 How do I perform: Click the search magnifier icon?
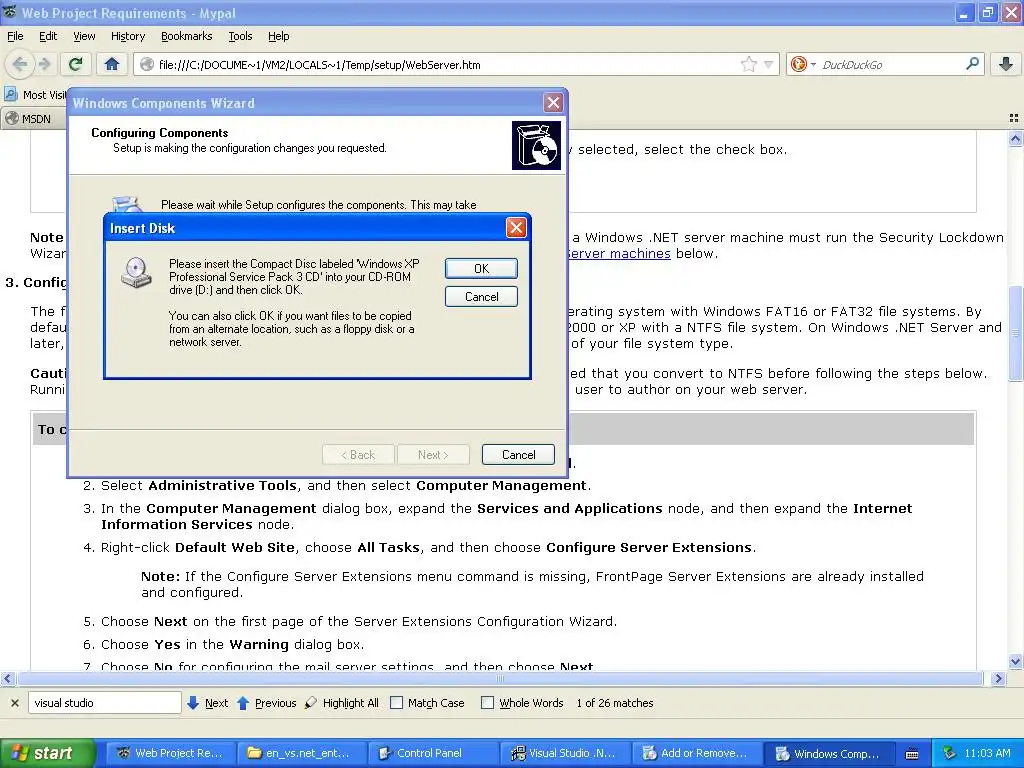(x=972, y=64)
